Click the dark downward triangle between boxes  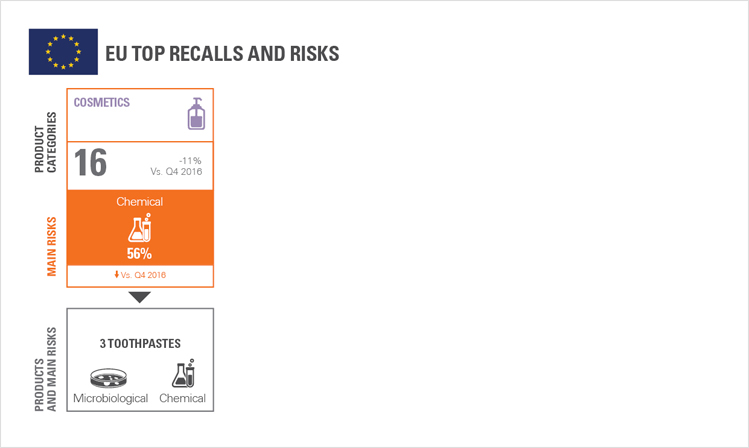click(139, 297)
